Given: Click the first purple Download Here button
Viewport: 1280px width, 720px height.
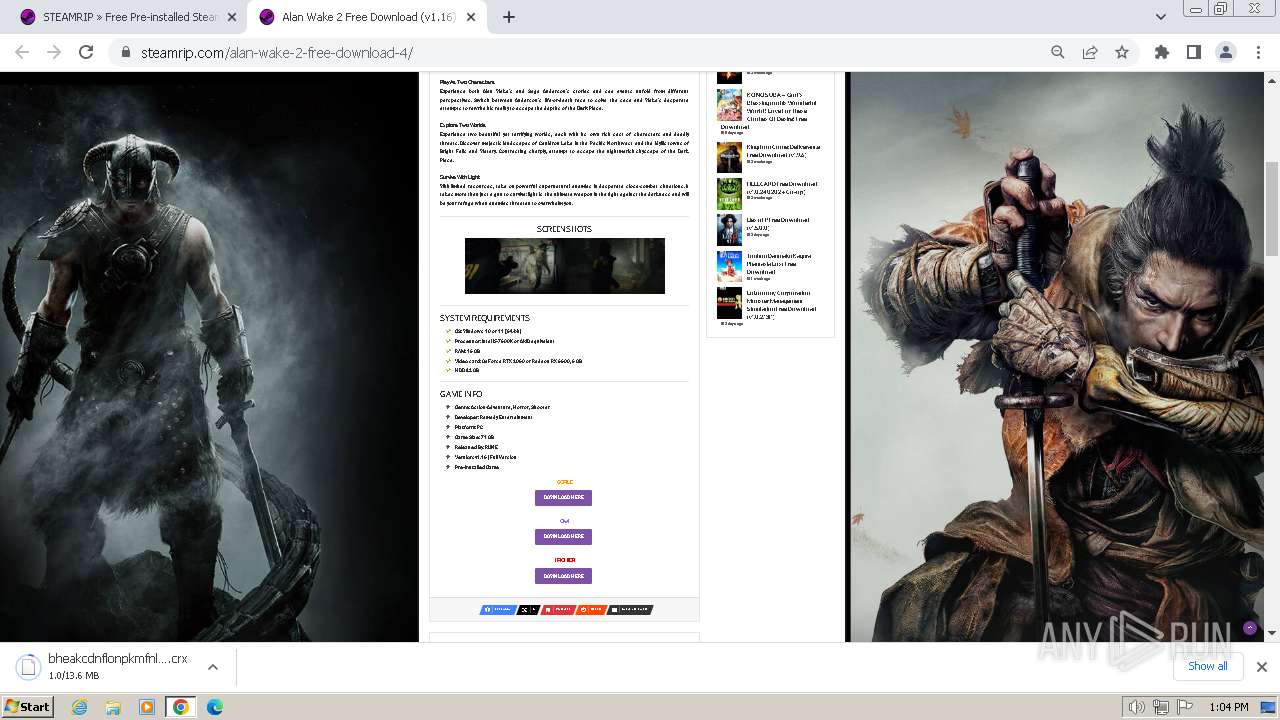Looking at the screenshot, I should click(x=563, y=497).
